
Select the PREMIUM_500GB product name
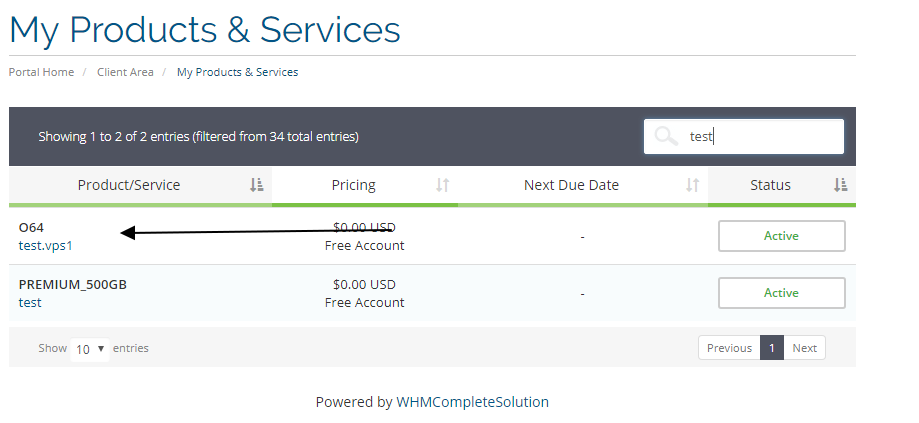pos(73,285)
